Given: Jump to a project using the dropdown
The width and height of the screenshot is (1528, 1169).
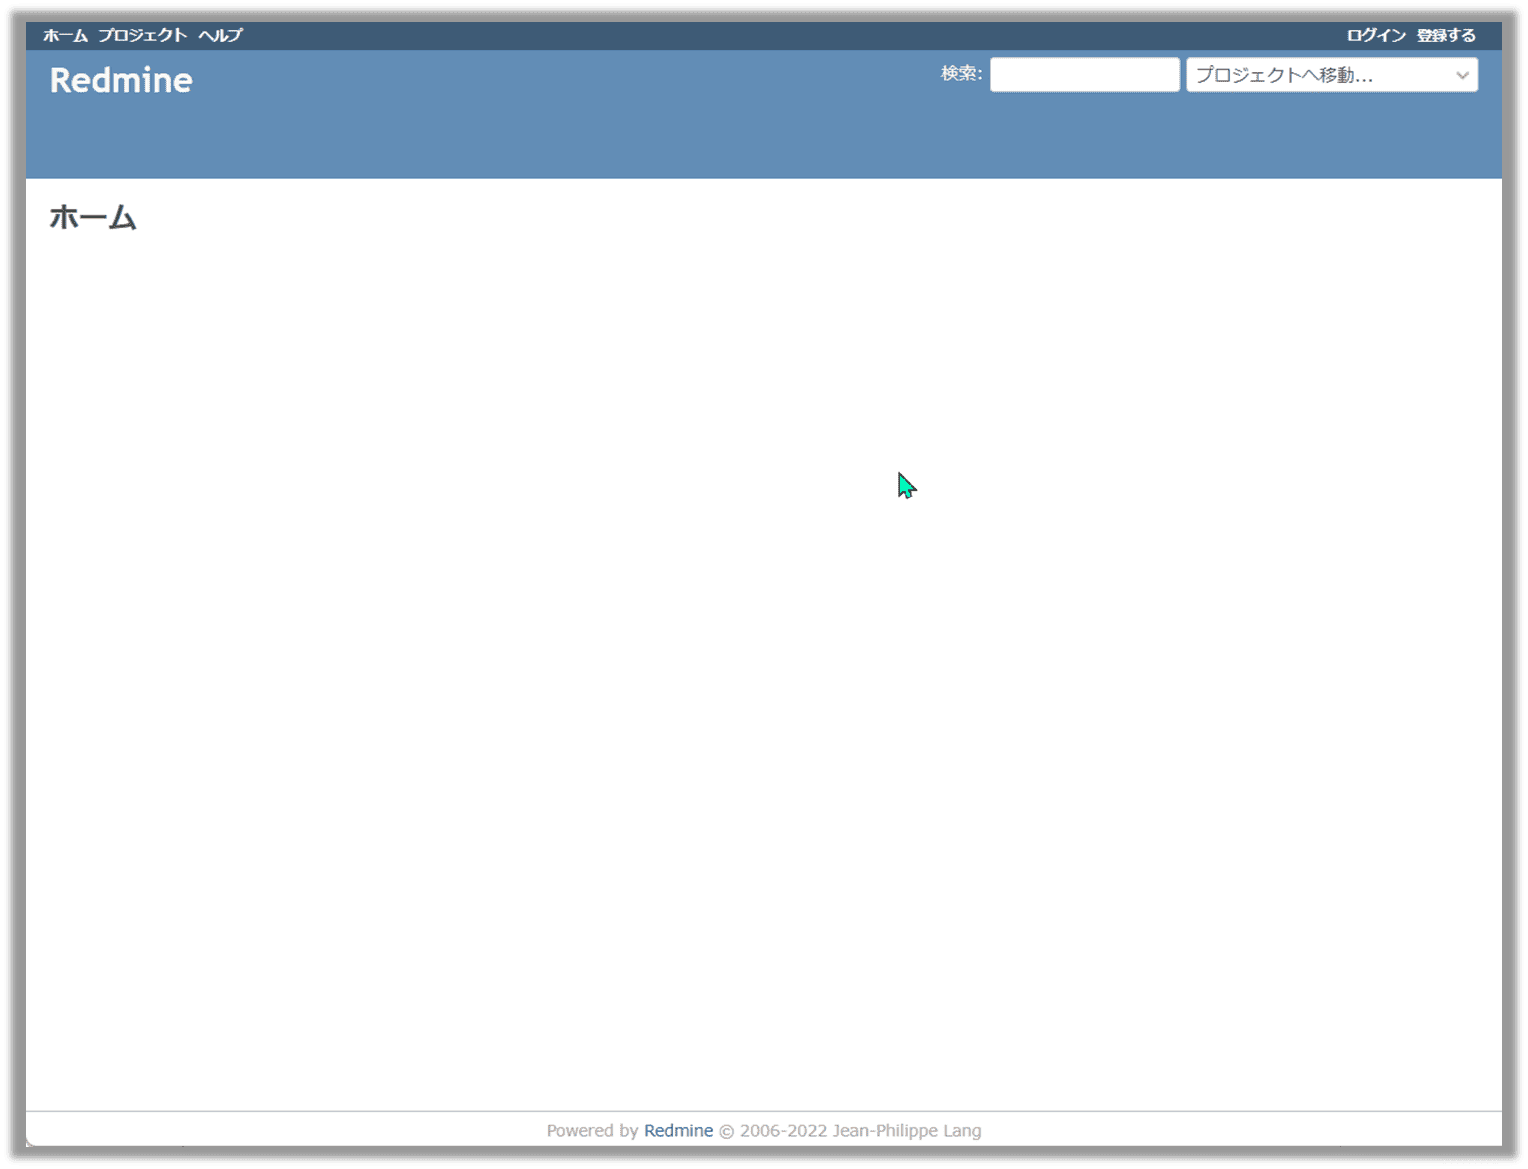Looking at the screenshot, I should (x=1330, y=74).
